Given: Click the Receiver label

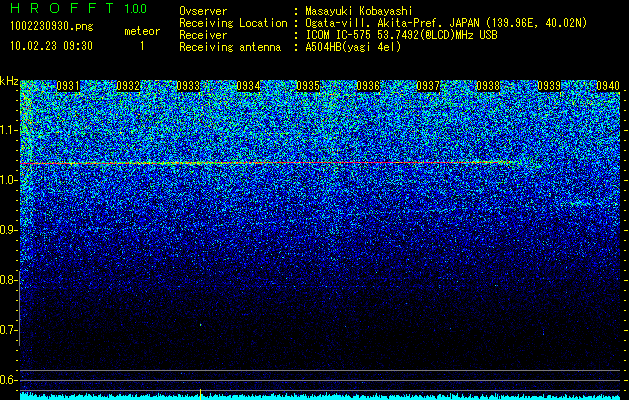Looking at the screenshot, I should [203, 35].
